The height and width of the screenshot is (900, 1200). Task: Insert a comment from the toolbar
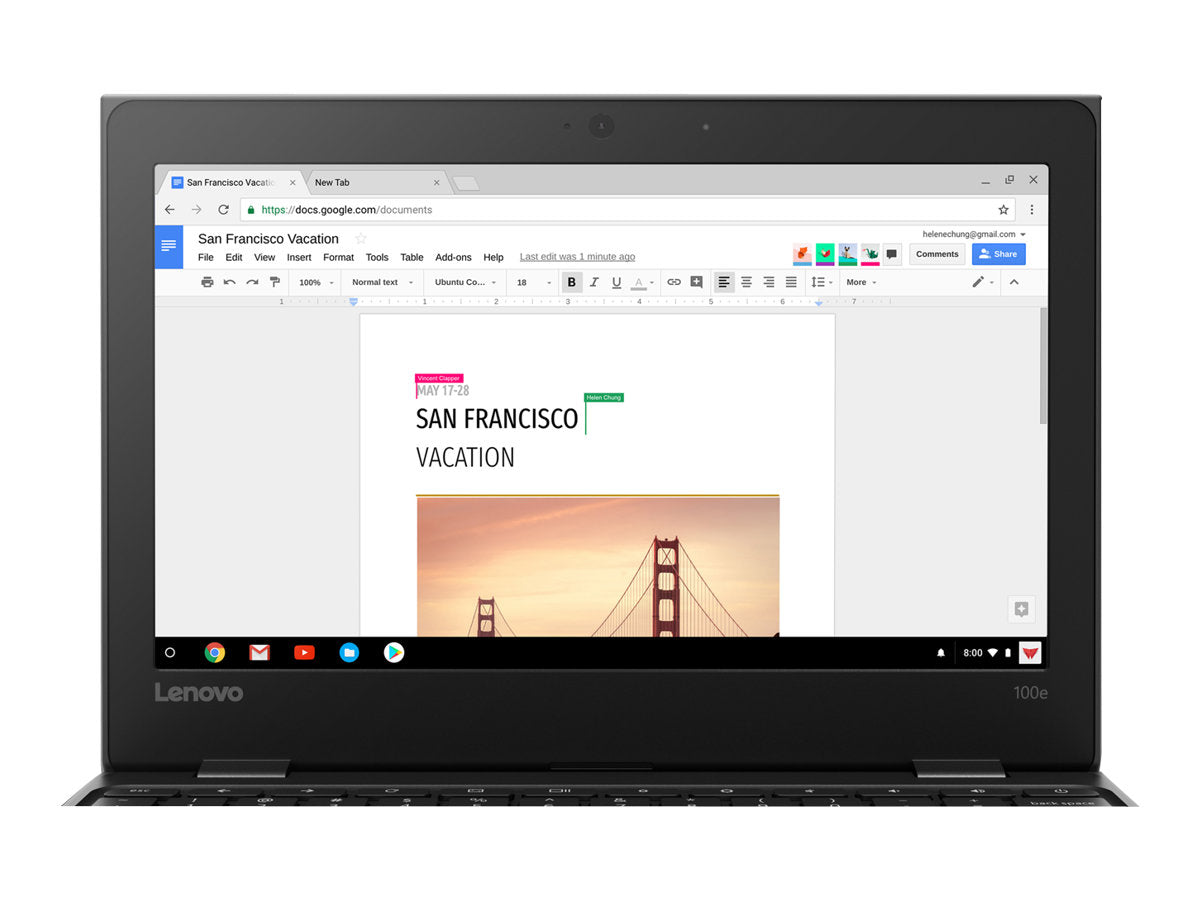pyautogui.click(x=696, y=282)
